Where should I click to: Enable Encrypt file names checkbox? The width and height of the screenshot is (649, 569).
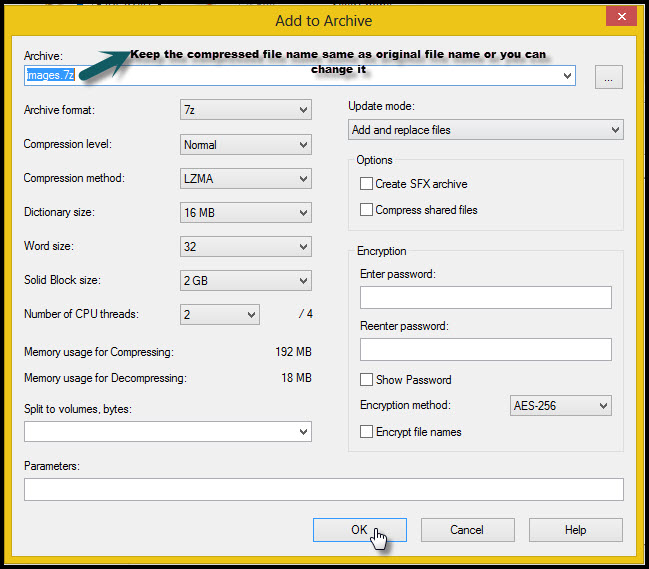tap(367, 432)
